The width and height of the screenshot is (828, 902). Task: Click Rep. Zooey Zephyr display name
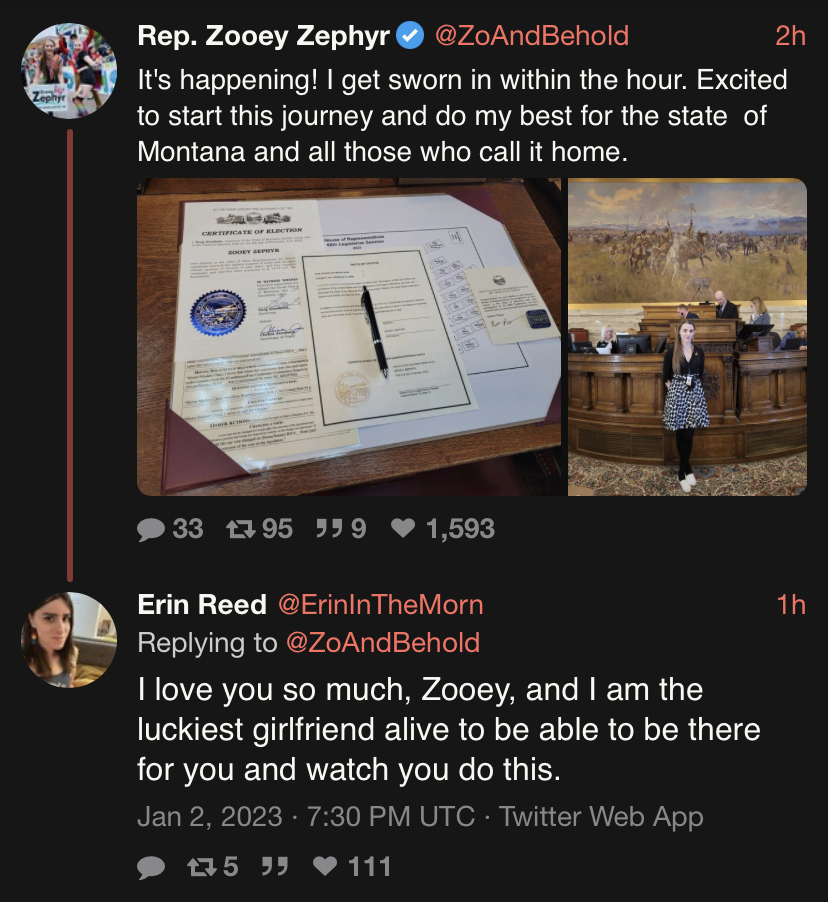click(263, 36)
